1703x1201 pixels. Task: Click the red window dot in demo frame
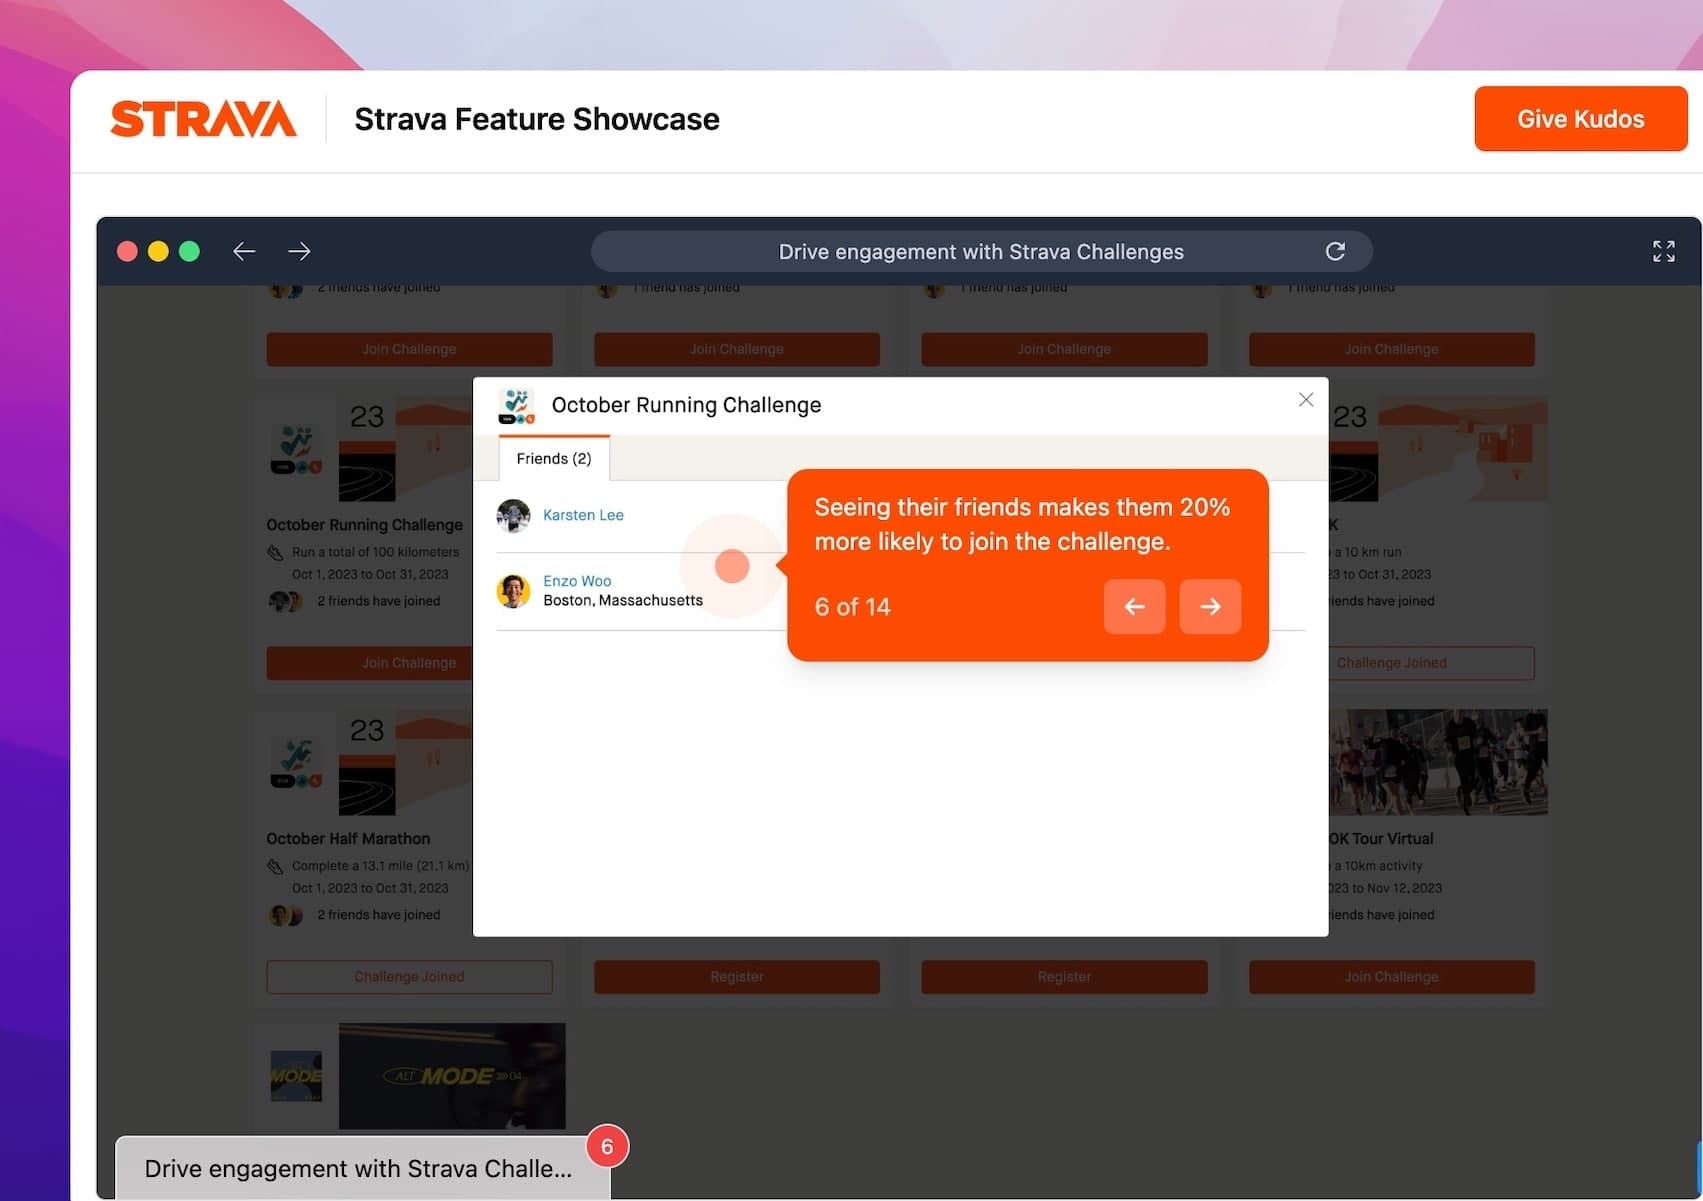(127, 251)
